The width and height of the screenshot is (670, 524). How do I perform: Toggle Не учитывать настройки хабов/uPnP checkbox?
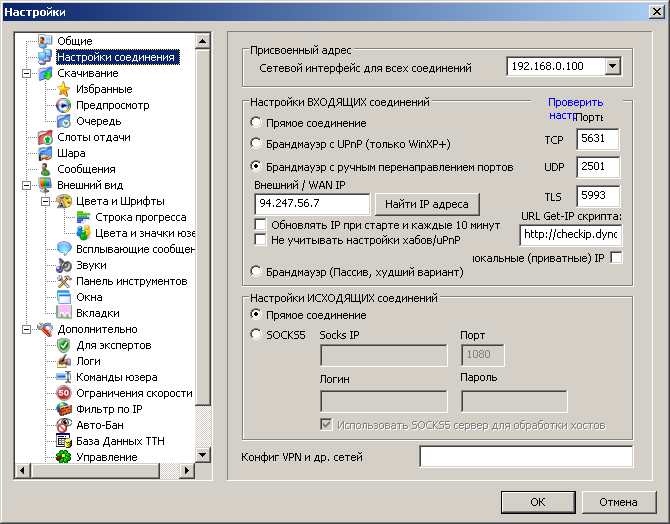point(260,240)
